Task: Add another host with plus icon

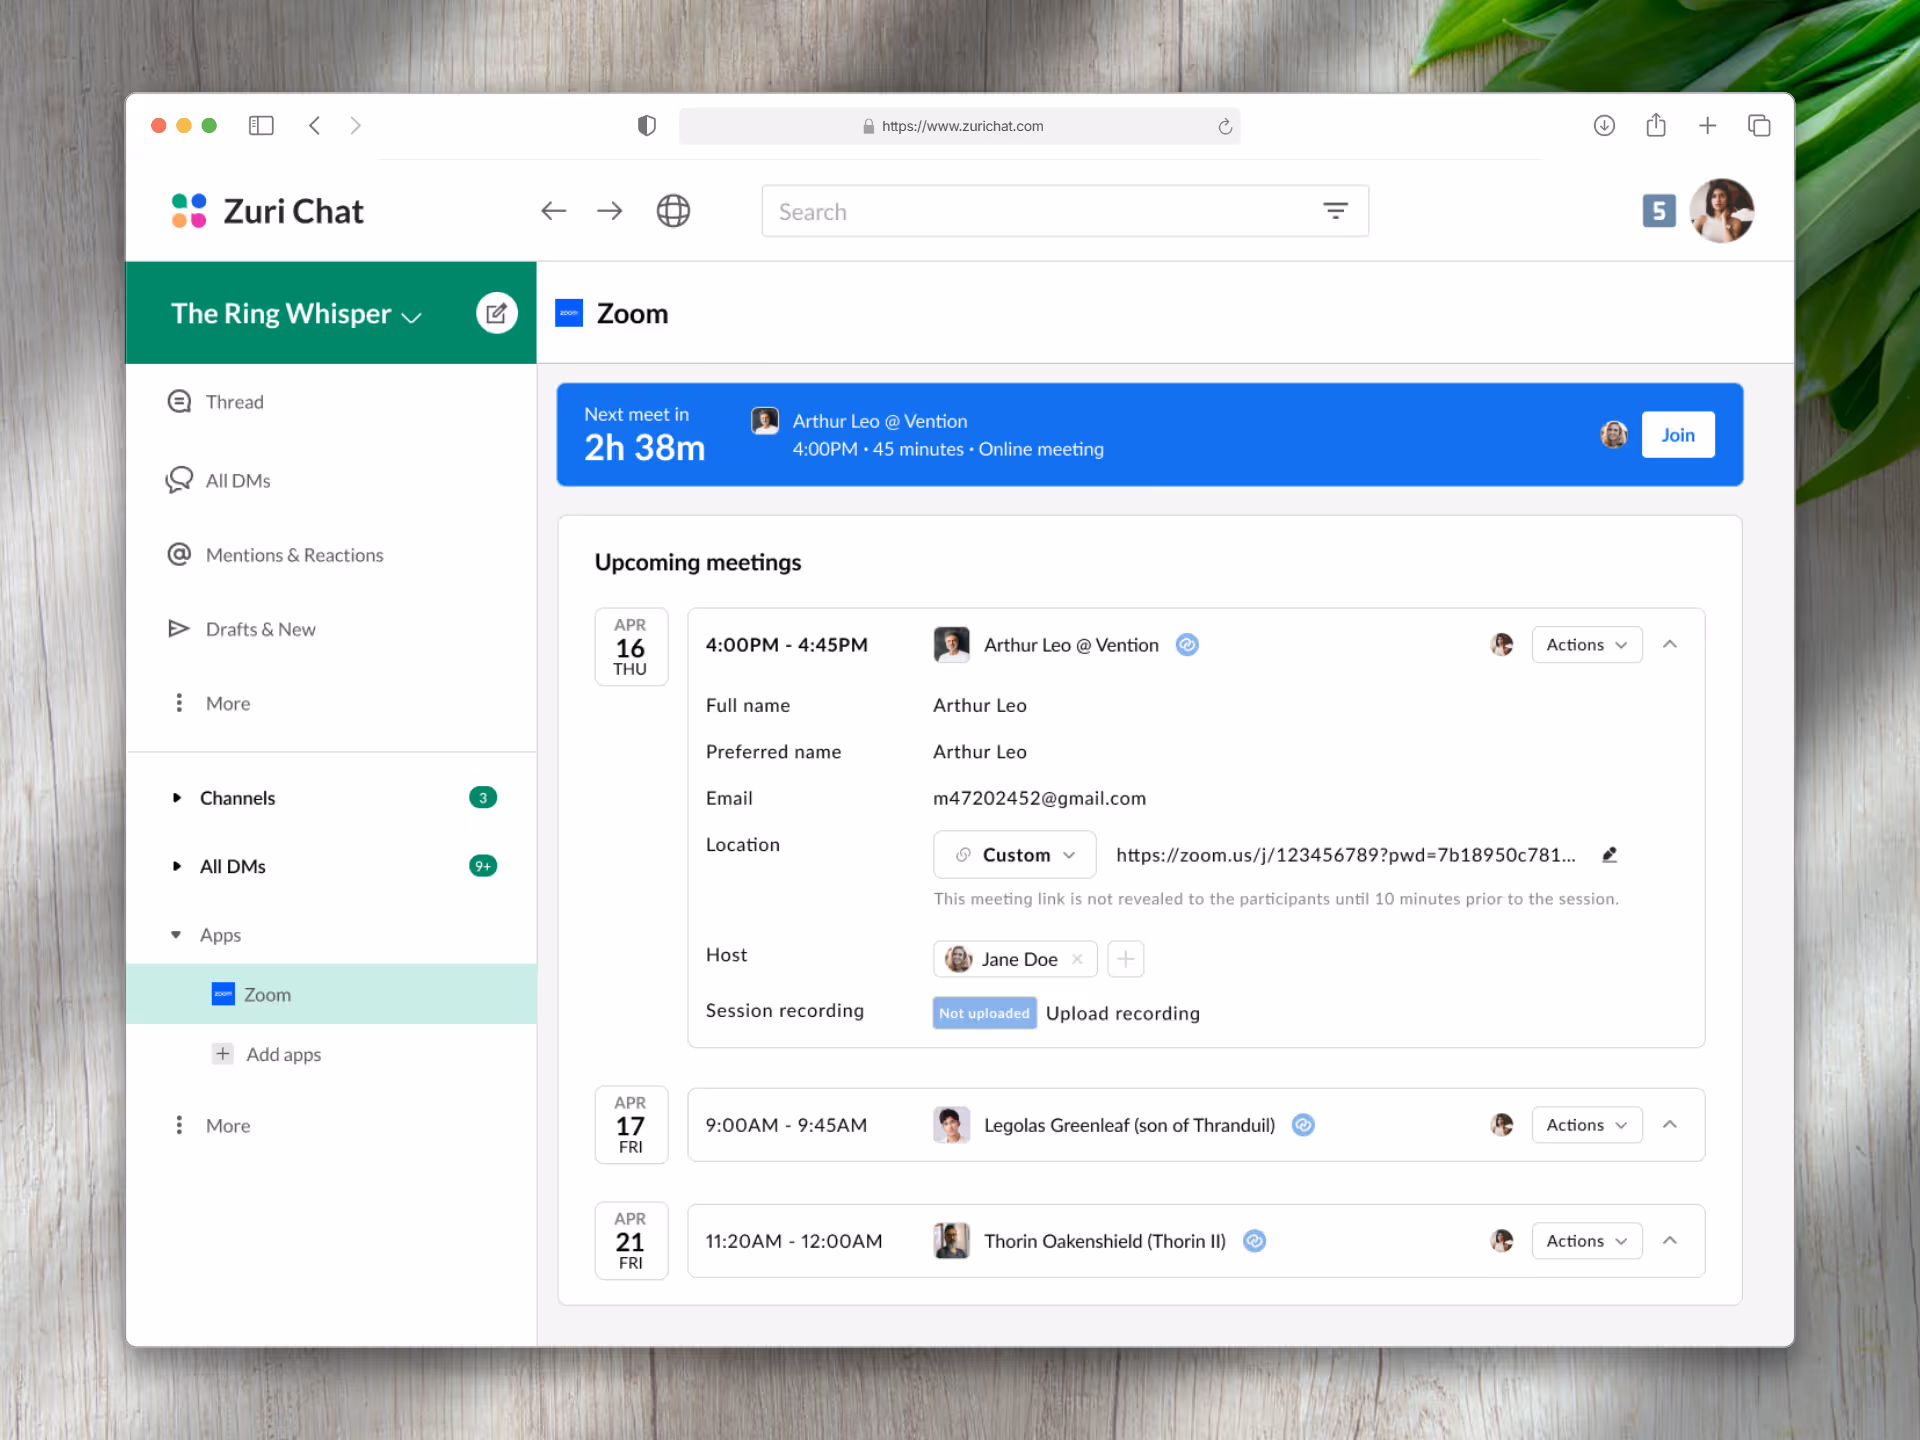Action: tap(1125, 959)
